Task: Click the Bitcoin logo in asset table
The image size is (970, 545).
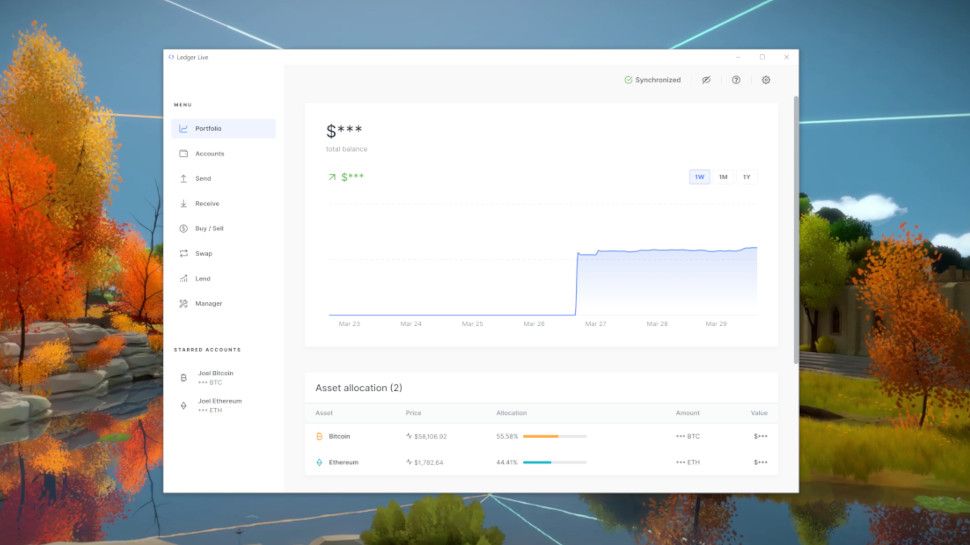Action: pos(319,437)
